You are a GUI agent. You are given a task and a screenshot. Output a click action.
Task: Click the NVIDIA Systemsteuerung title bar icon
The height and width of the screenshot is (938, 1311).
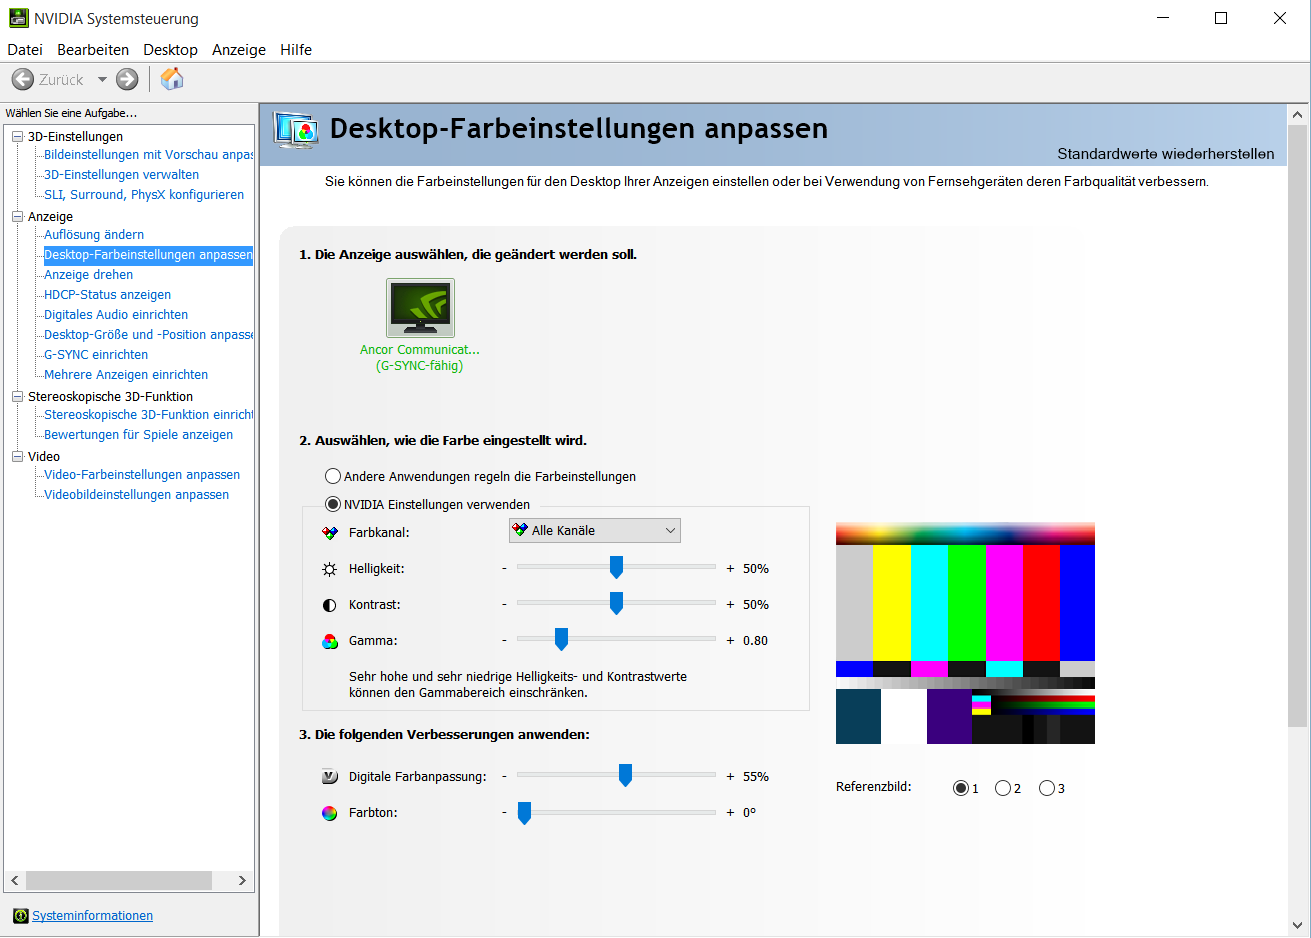click(x=18, y=18)
